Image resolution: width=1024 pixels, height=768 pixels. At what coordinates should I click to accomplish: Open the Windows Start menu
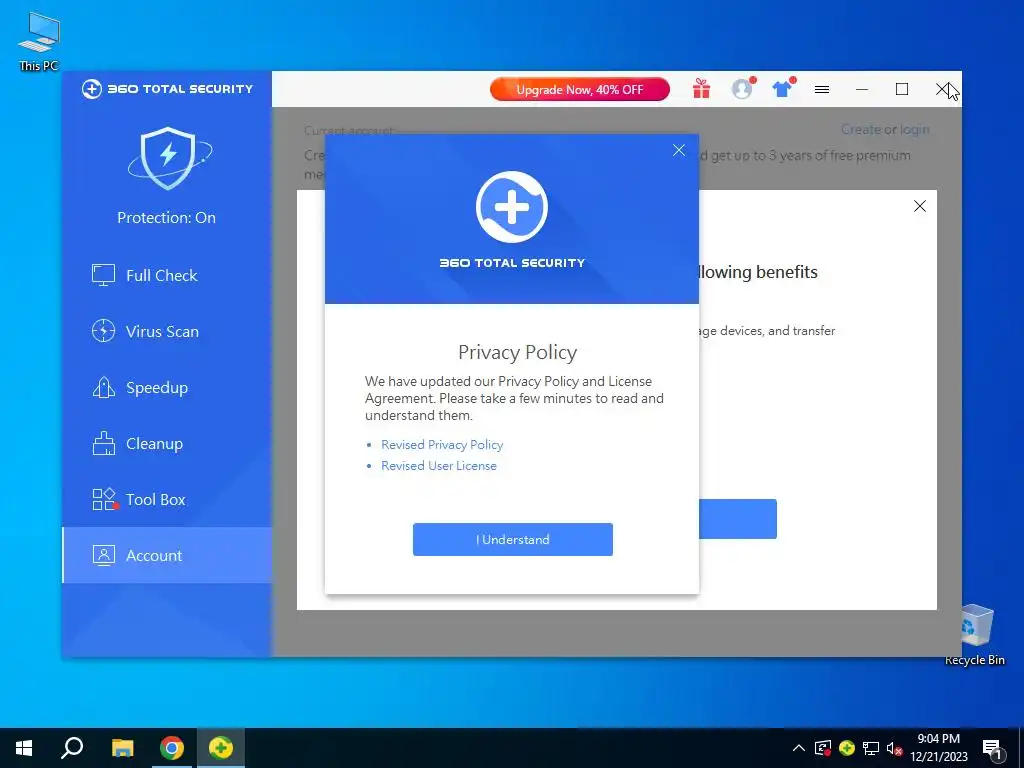point(24,748)
